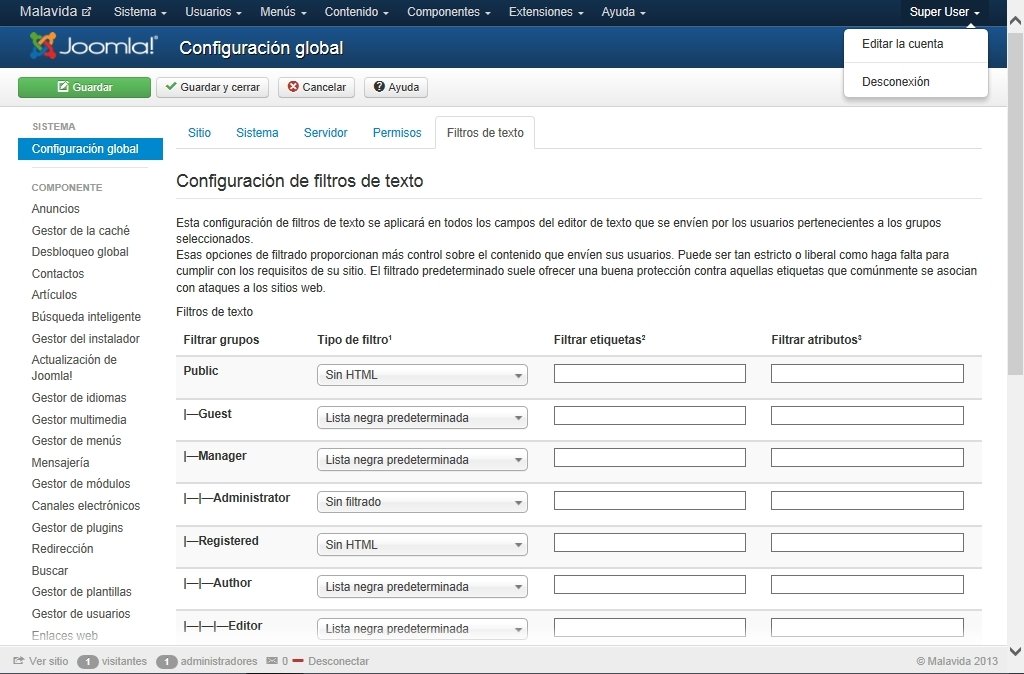1024x674 pixels.
Task: Click the vertical scrollbar down arrow
Action: pyautogui.click(x=1016, y=651)
